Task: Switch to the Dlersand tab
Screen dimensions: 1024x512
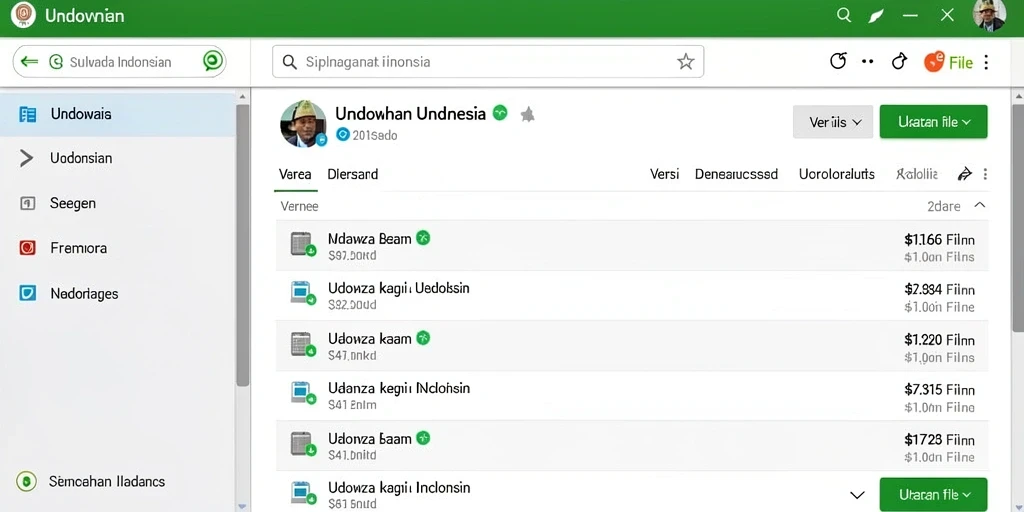Action: tap(353, 174)
